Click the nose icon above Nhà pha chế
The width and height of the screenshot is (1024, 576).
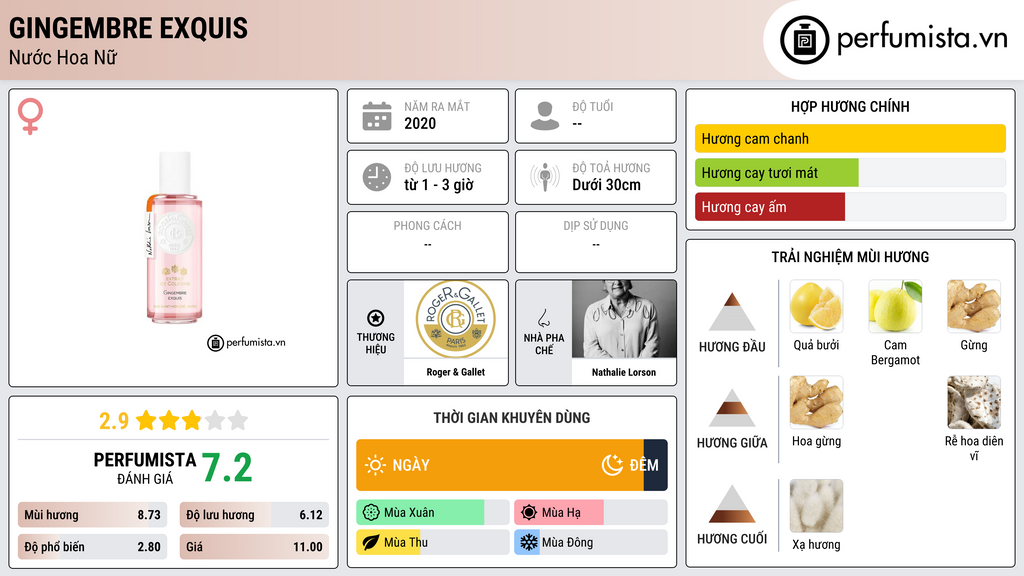pos(543,318)
